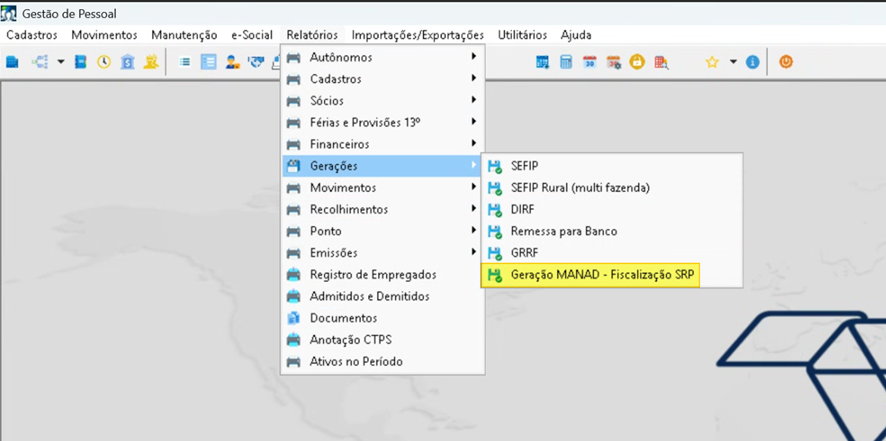The height and width of the screenshot is (441, 886).
Task: Expand Férias e Provisões 13º submenu
Action: (x=383, y=122)
